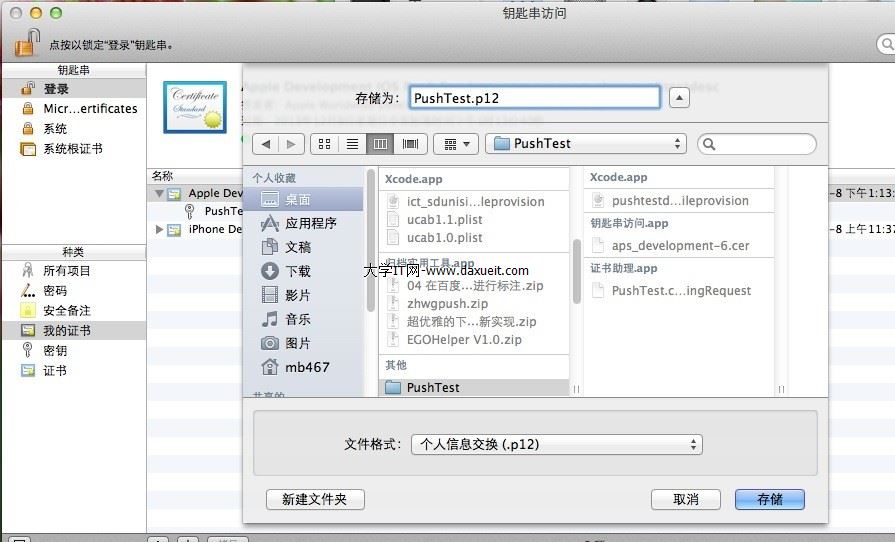Select the PushTest folder in column
The image size is (895, 542).
tap(474, 387)
